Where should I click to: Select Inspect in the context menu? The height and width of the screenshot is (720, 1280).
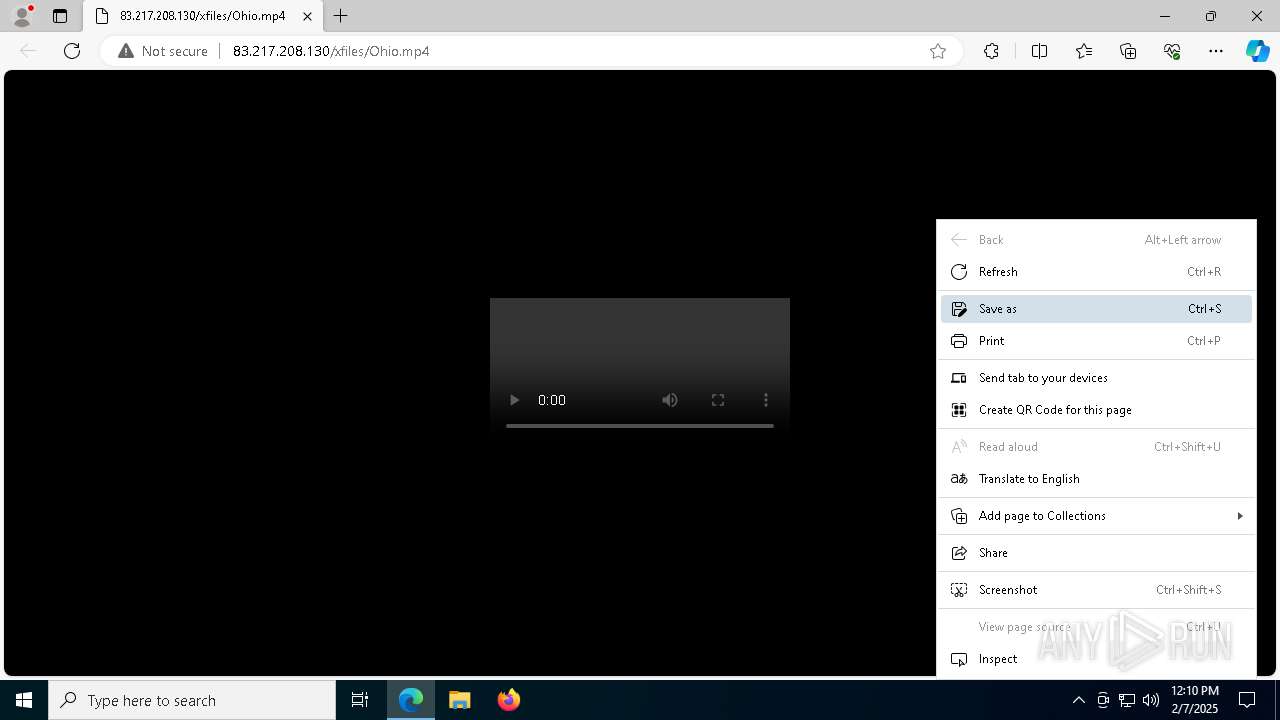click(x=1096, y=659)
